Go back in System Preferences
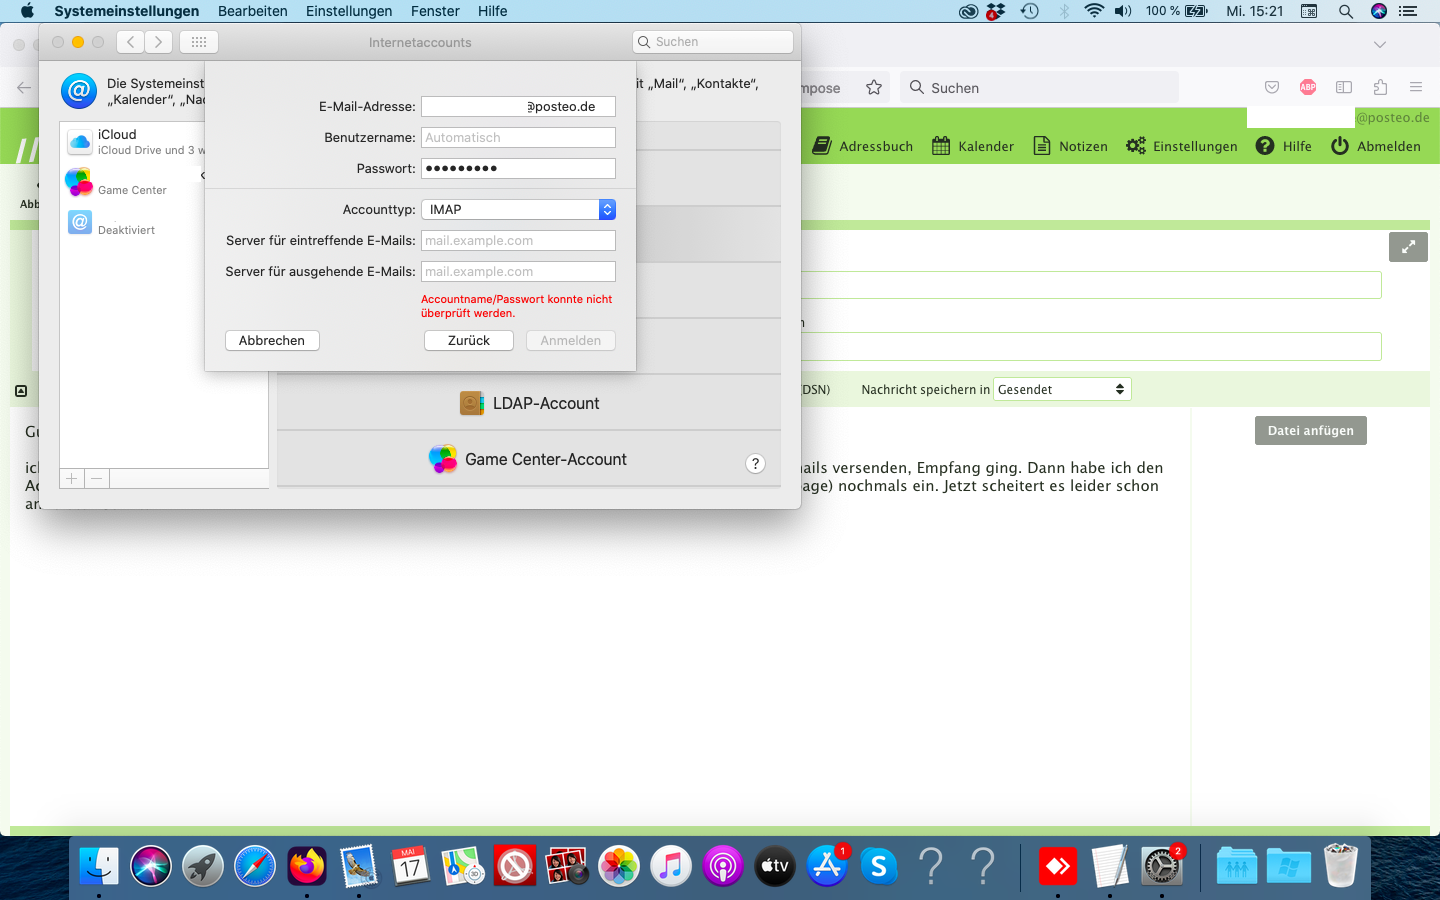This screenshot has height=900, width=1440. point(130,42)
